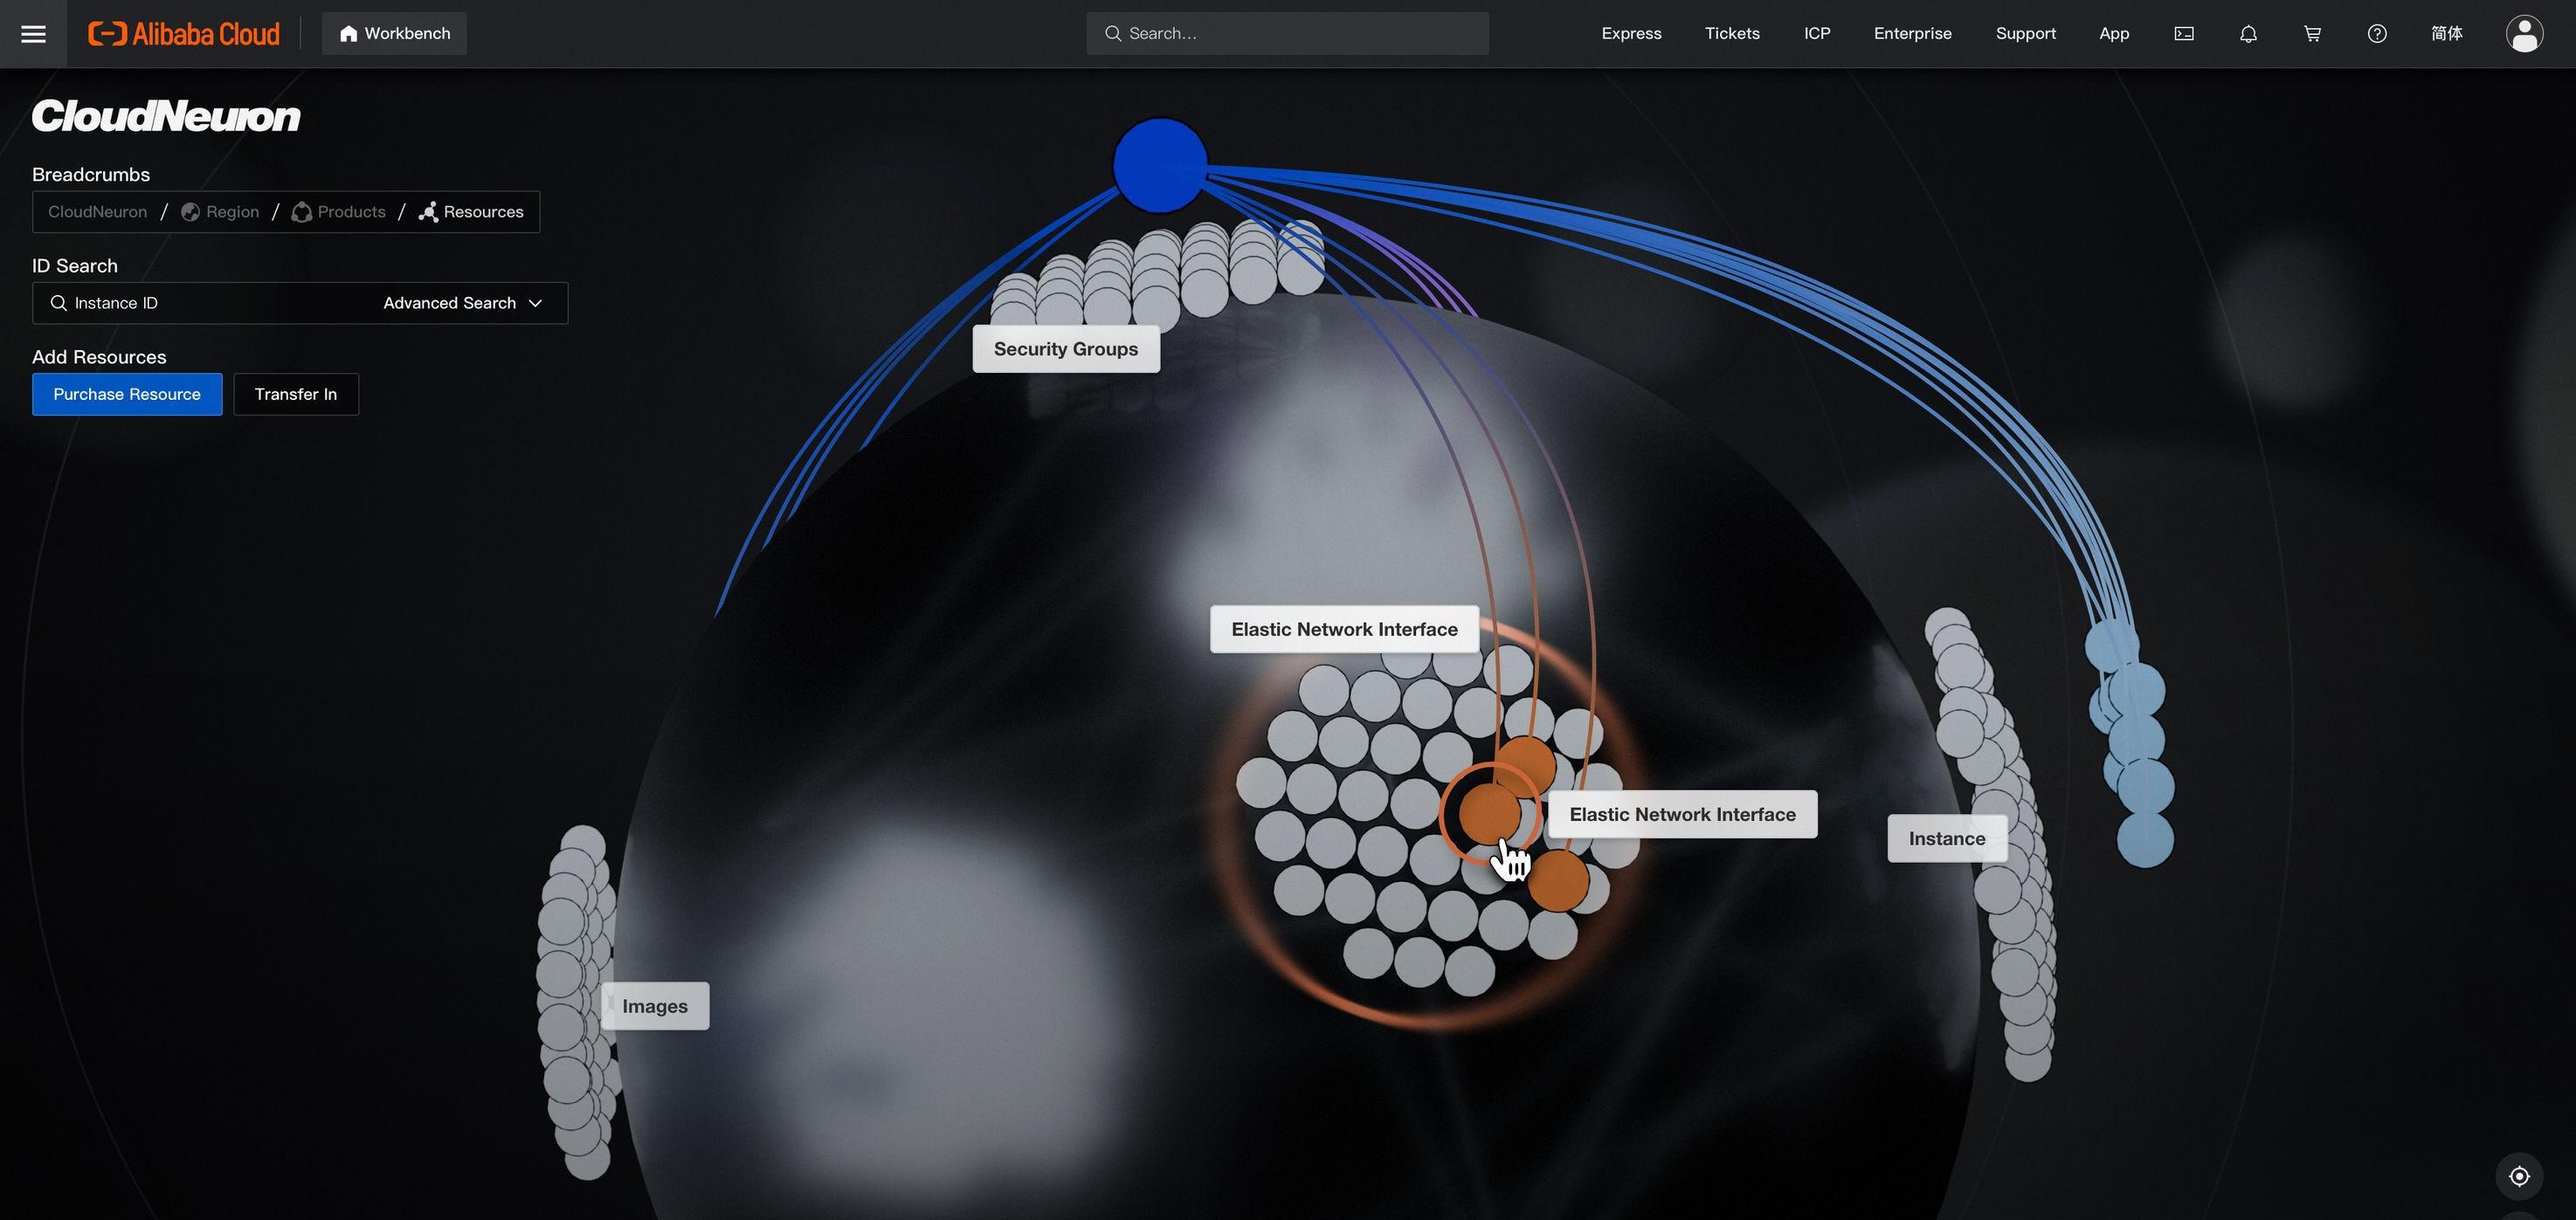
Task: Launch the Cloud Shell terminal icon
Action: point(2184,34)
